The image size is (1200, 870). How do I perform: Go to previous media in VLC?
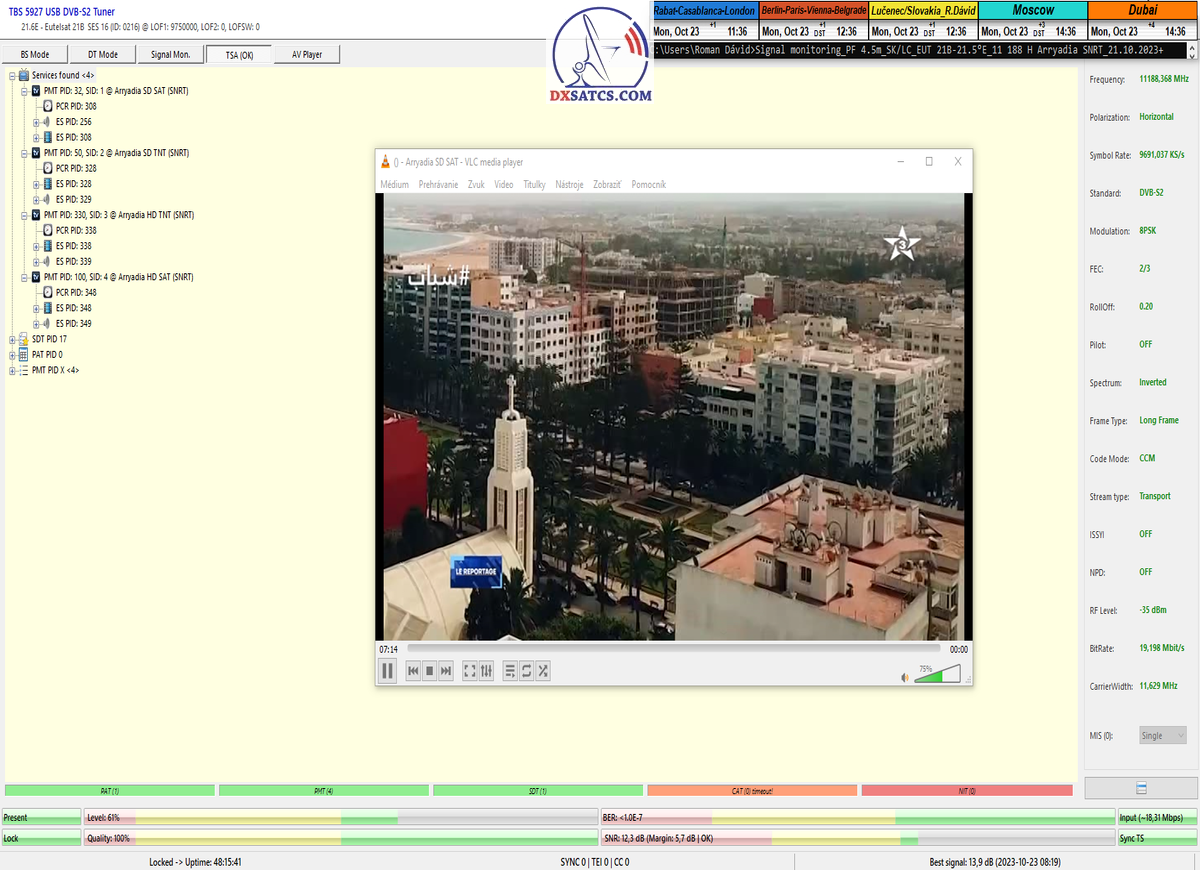412,671
